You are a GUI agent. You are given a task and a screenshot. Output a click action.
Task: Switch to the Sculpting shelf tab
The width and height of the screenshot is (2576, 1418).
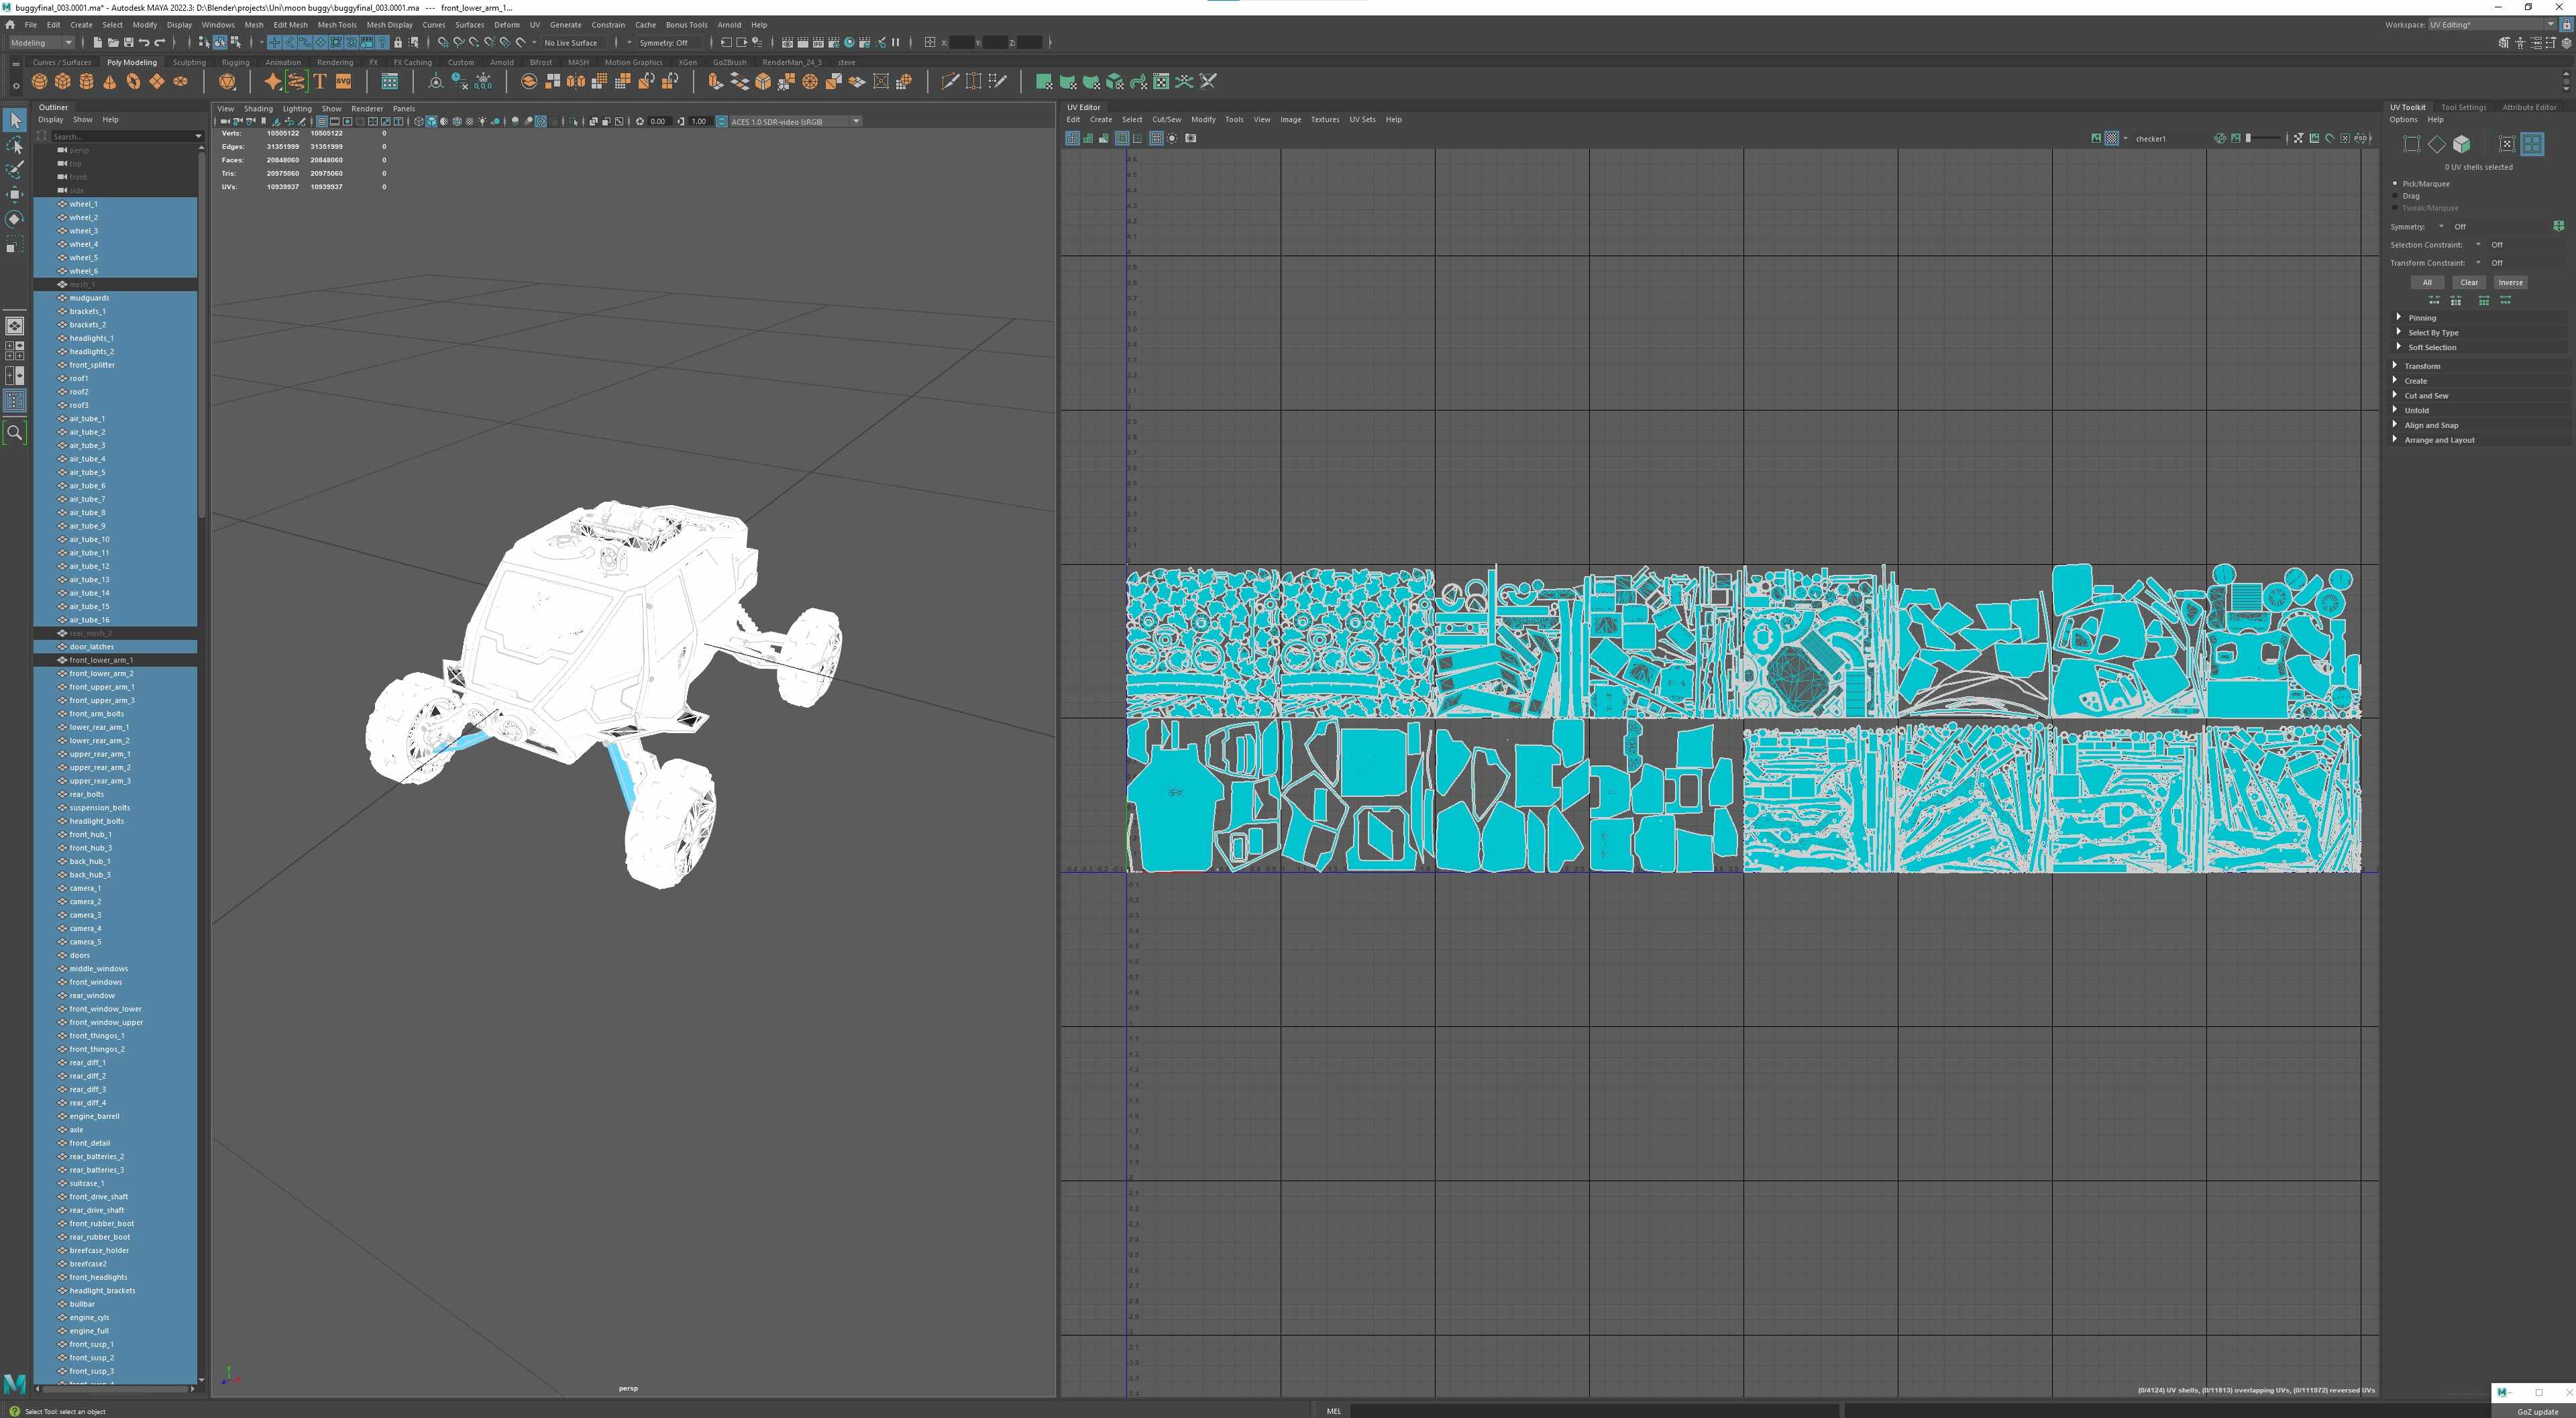189,62
